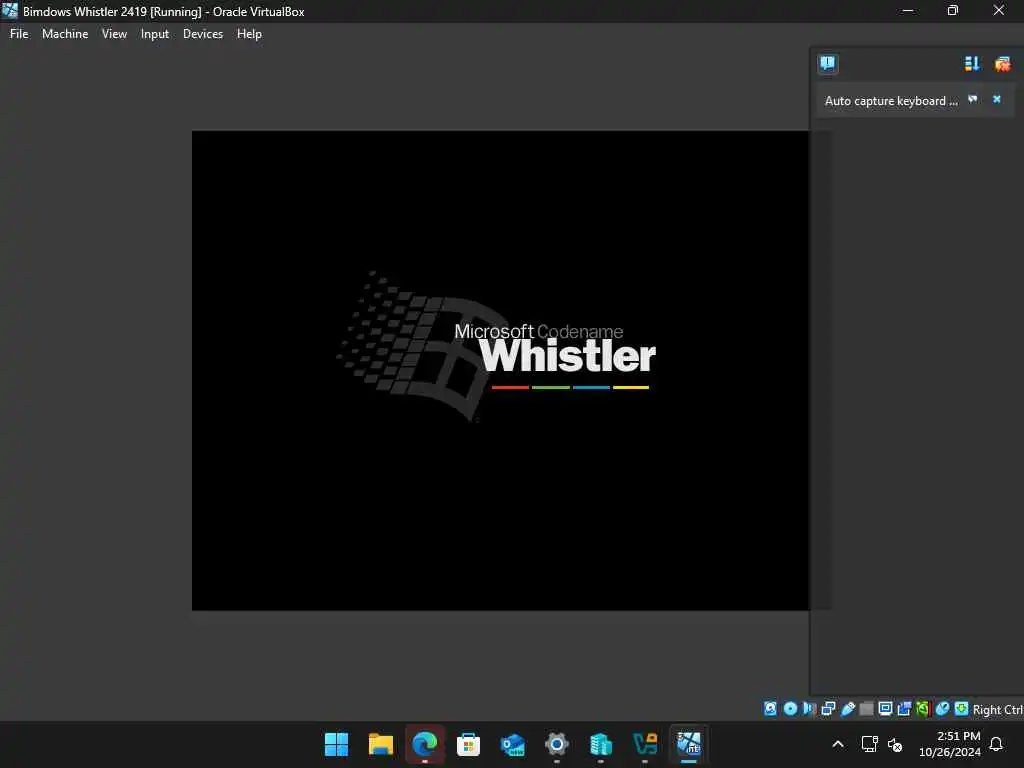Click the VirtualBox window title icon
Image resolution: width=1024 pixels, height=768 pixels.
coord(9,10)
